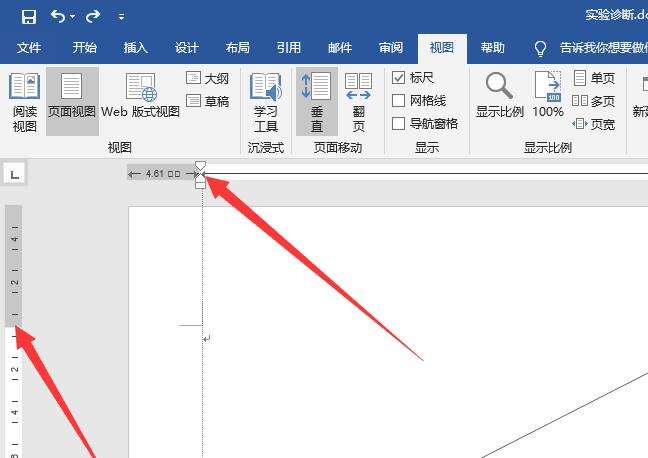Select 页宽 page width view
The width and height of the screenshot is (648, 458).
click(594, 124)
